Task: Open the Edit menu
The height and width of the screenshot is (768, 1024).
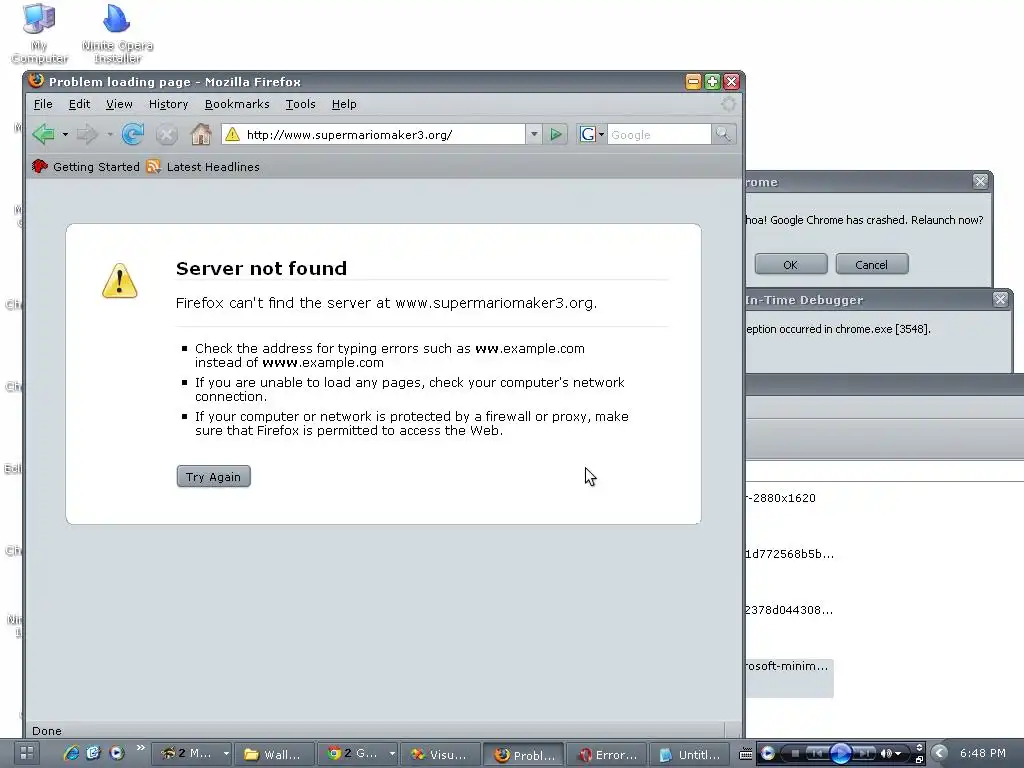Action: coord(79,104)
